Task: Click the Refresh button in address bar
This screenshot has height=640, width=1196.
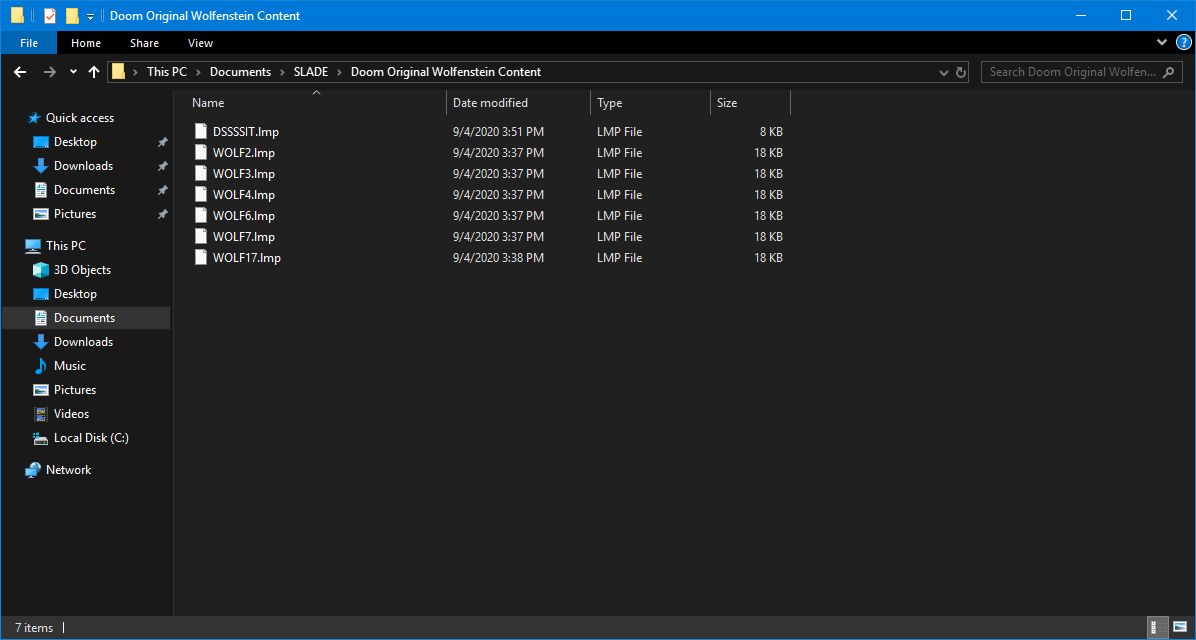Action: pyautogui.click(x=961, y=72)
